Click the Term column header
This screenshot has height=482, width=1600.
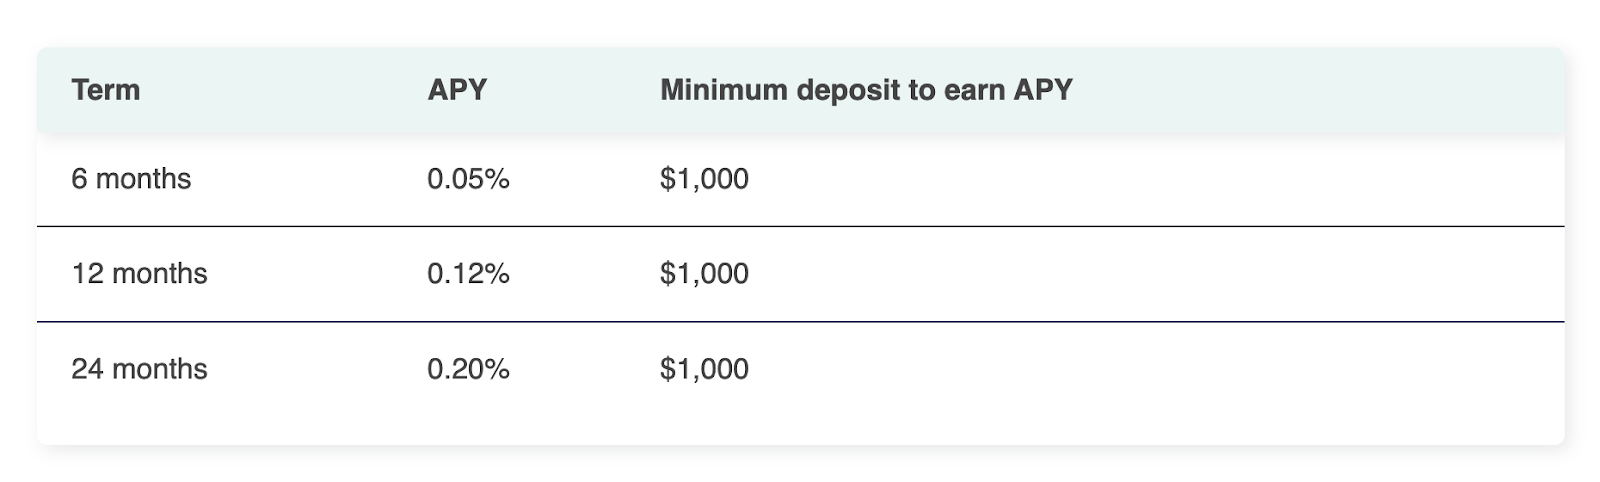tap(105, 90)
